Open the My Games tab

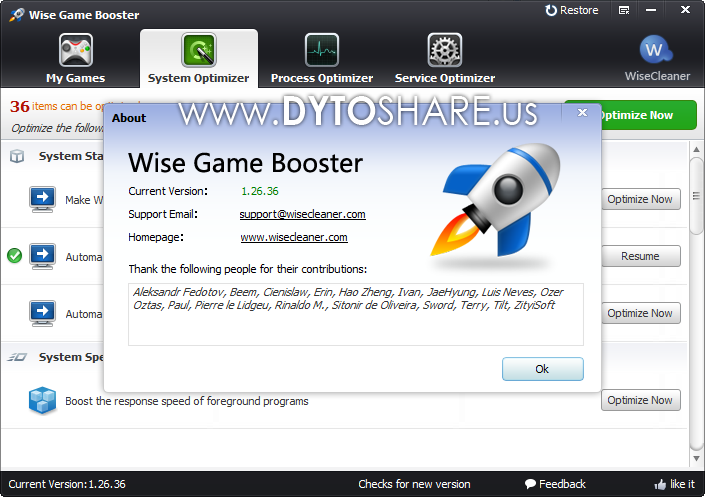tap(76, 58)
